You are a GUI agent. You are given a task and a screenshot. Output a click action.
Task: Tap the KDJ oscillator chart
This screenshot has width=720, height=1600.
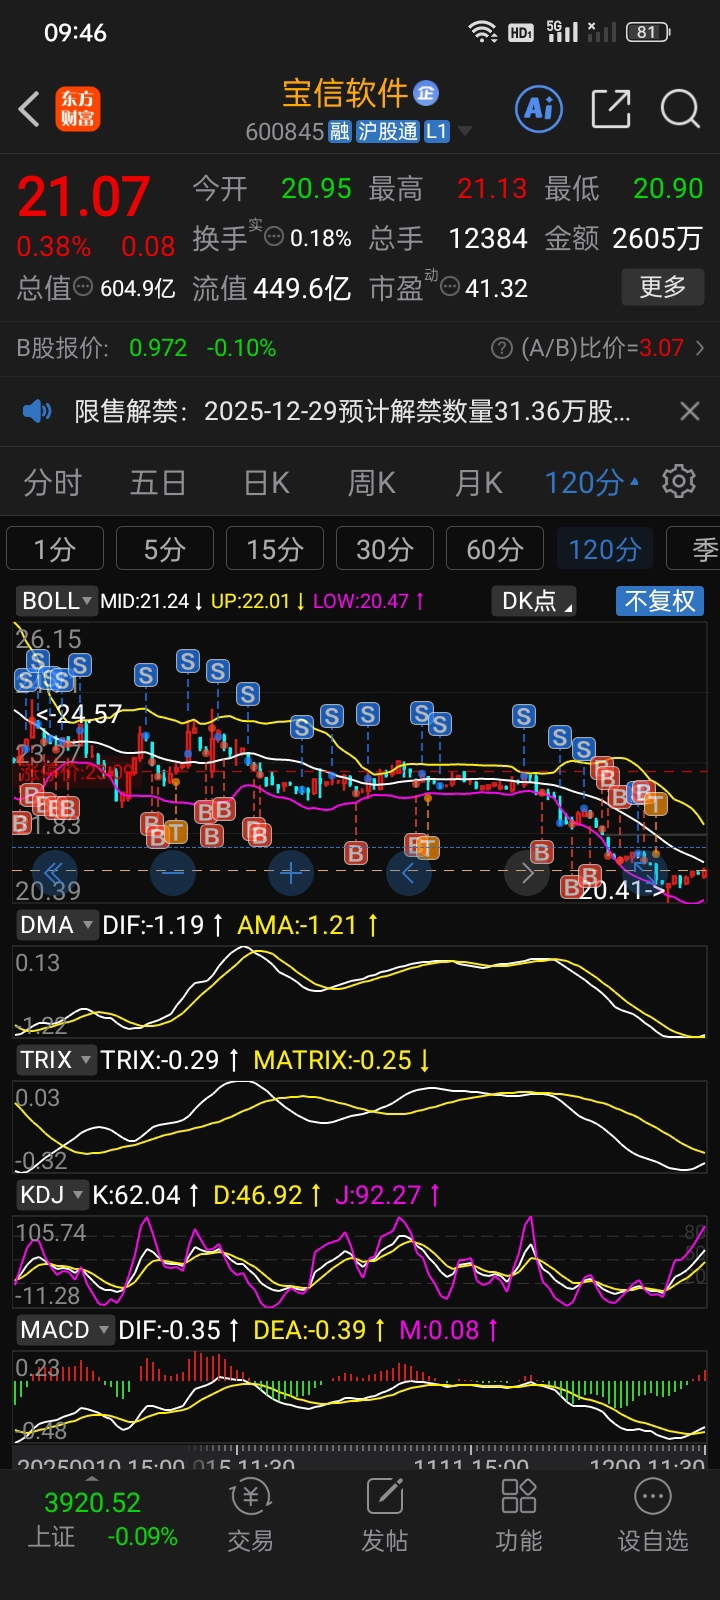click(360, 1262)
